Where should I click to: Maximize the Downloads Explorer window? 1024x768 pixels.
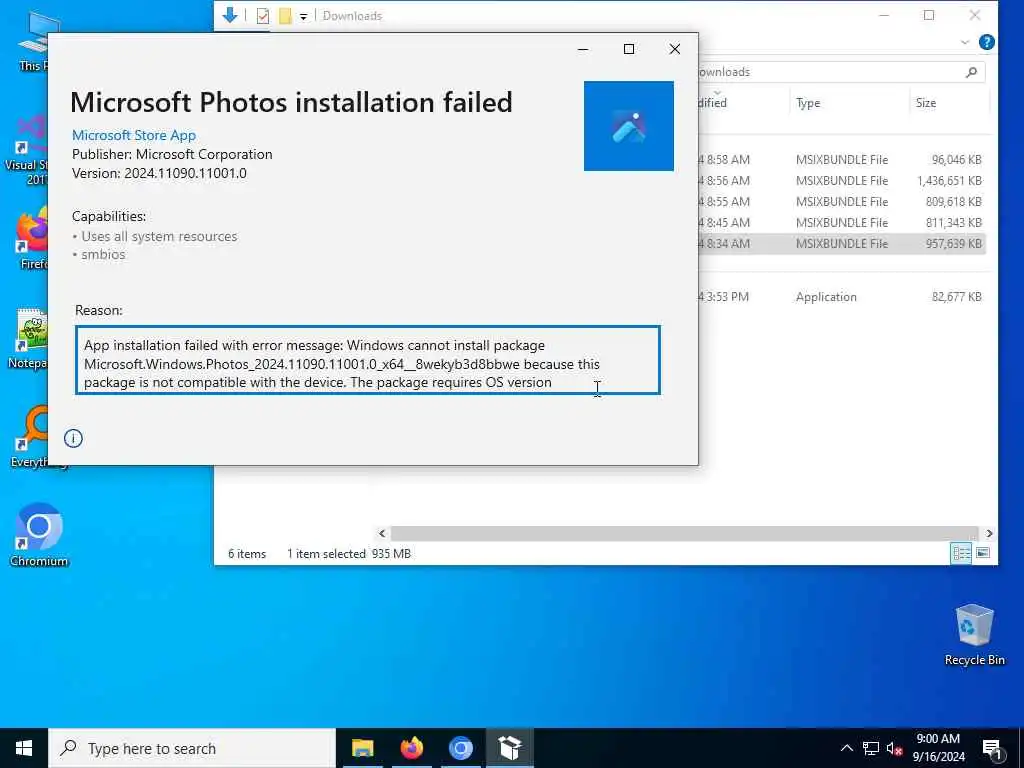(929, 15)
